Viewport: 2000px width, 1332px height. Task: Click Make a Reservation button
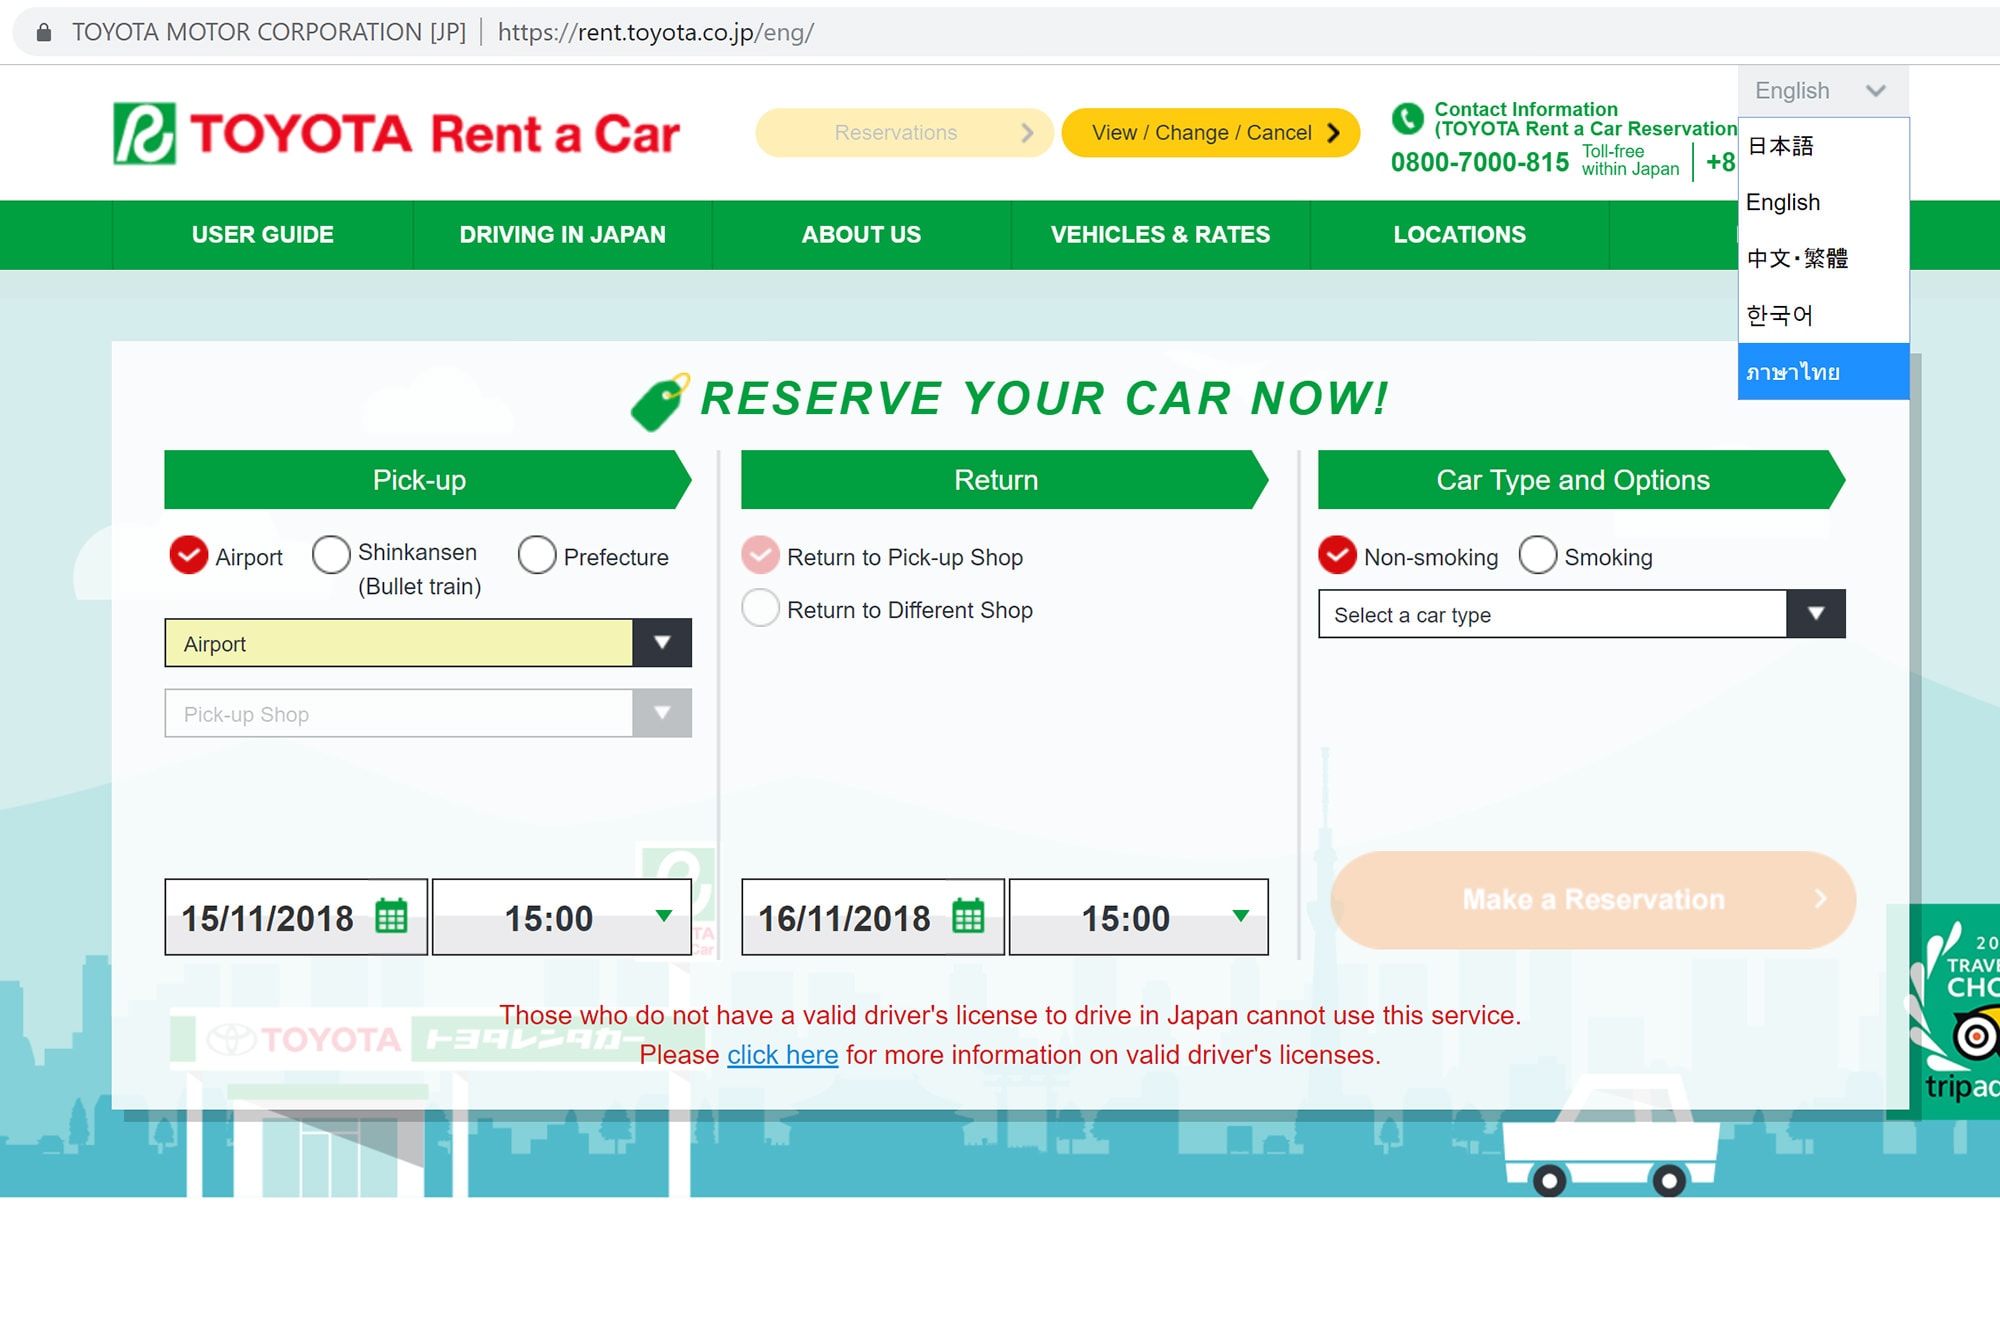[x=1593, y=900]
